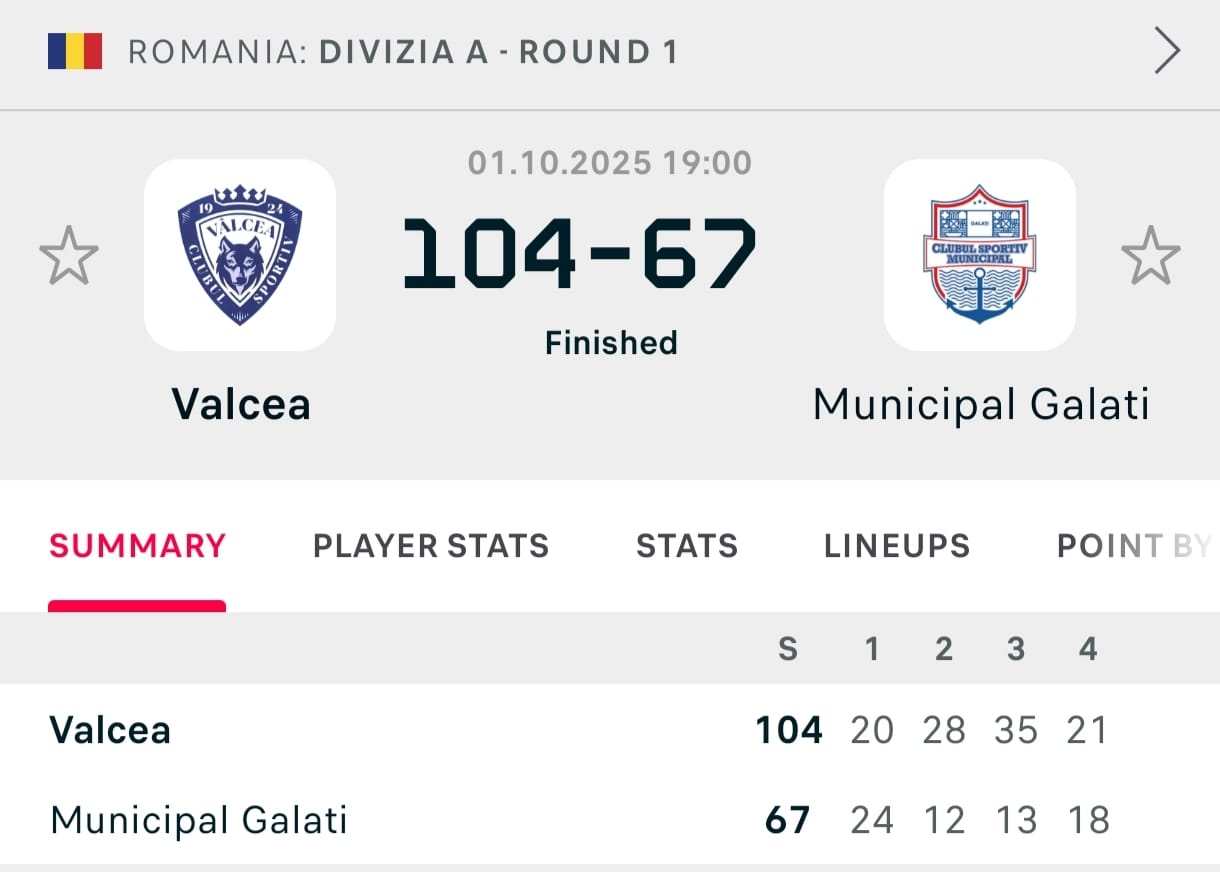
Task: Favorite Valcea with the left star
Action: 69,256
